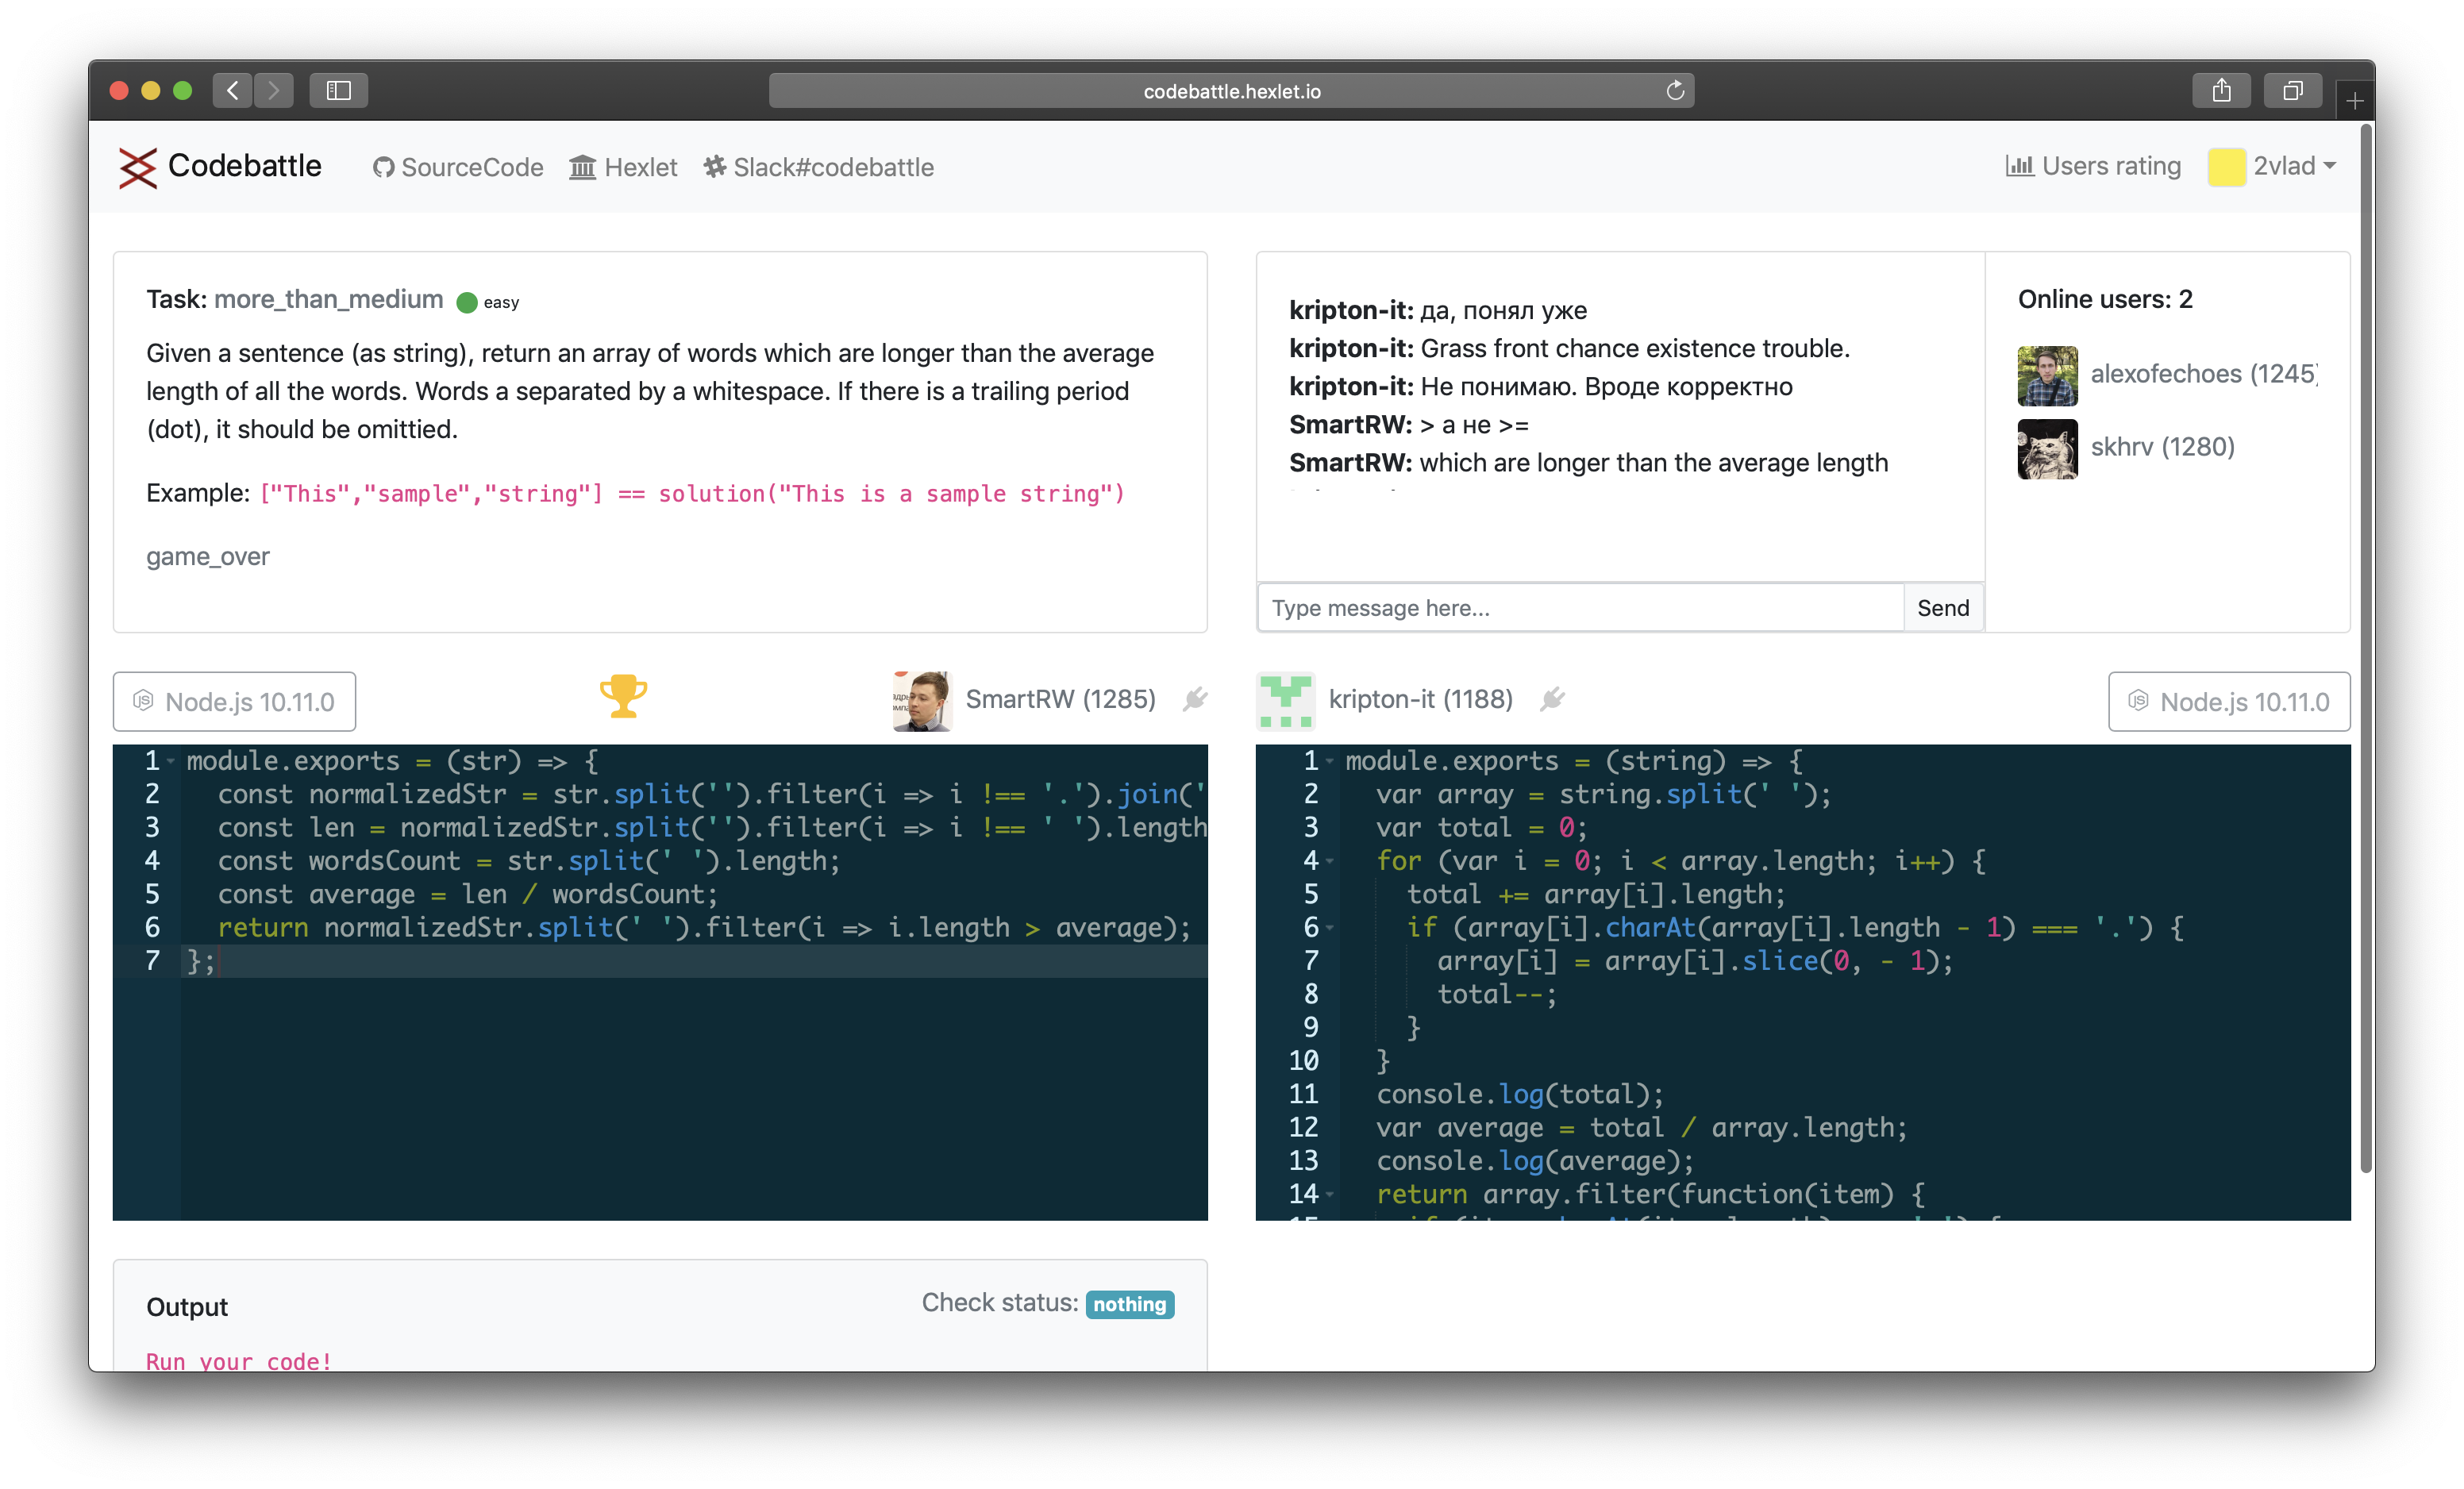Click the browser back arrow

[233, 91]
